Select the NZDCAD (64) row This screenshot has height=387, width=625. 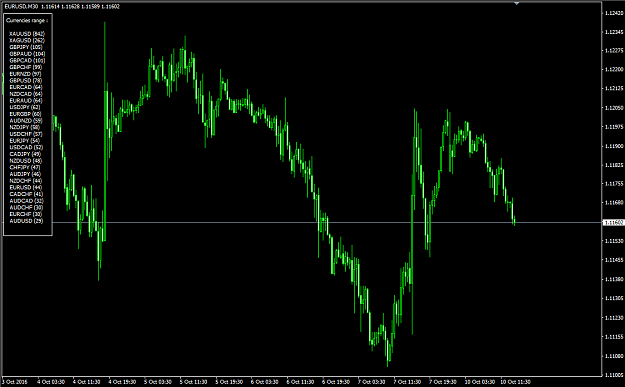click(x=26, y=94)
